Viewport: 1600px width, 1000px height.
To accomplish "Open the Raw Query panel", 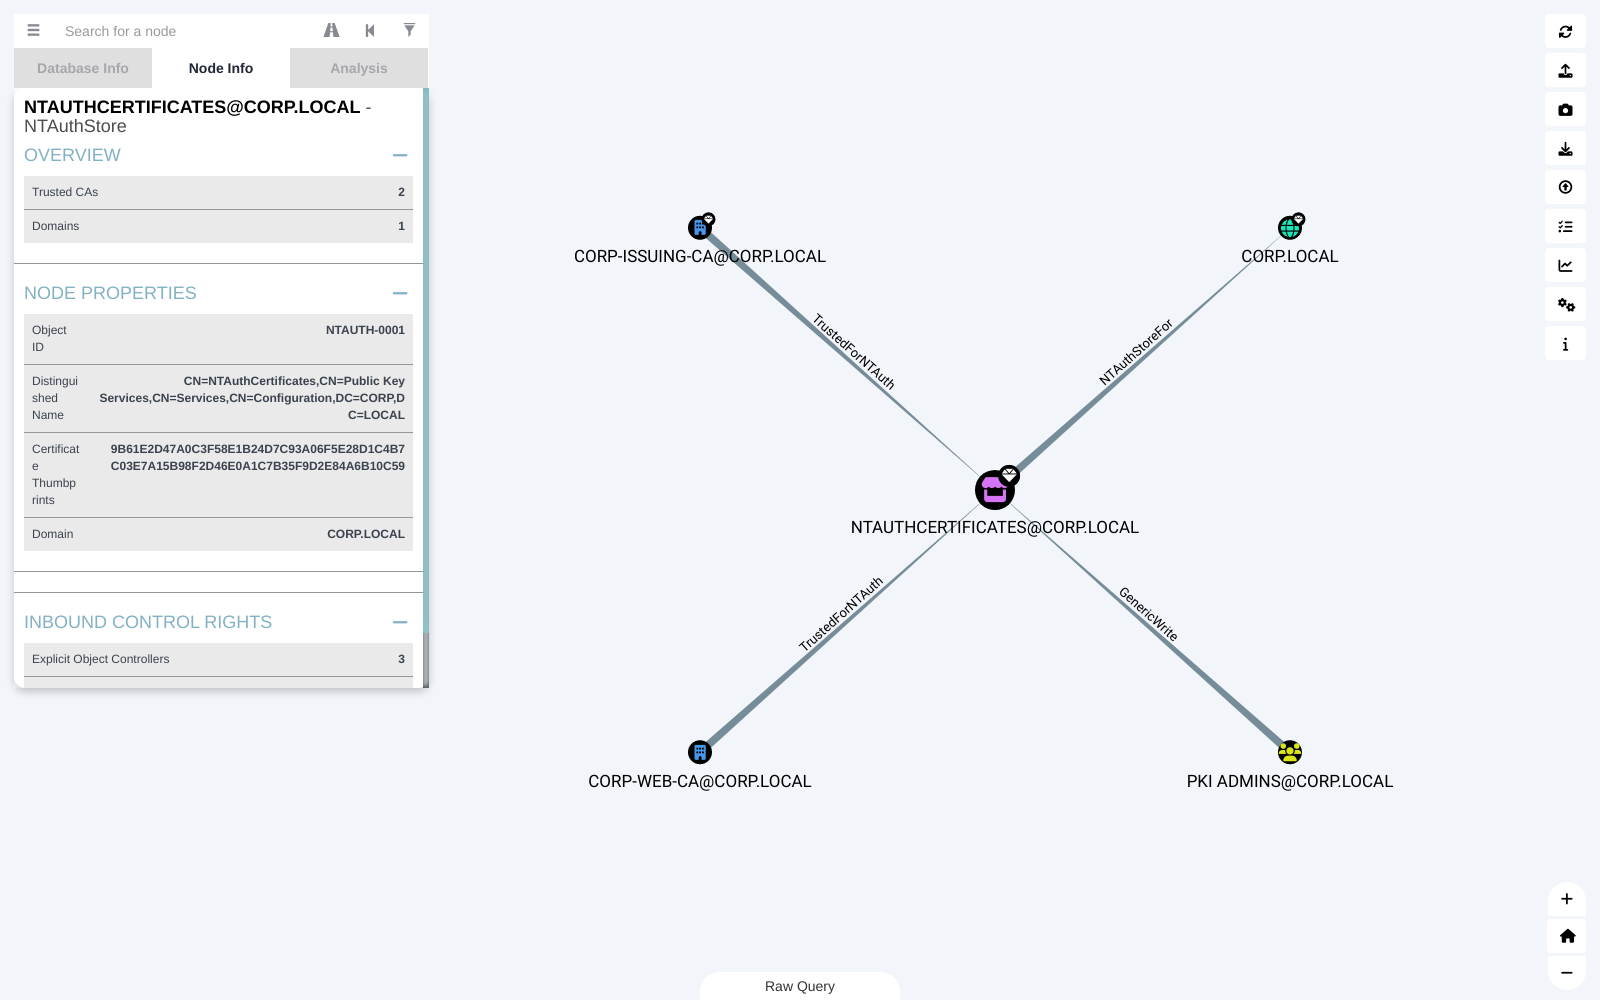I will pyautogui.click(x=800, y=986).
